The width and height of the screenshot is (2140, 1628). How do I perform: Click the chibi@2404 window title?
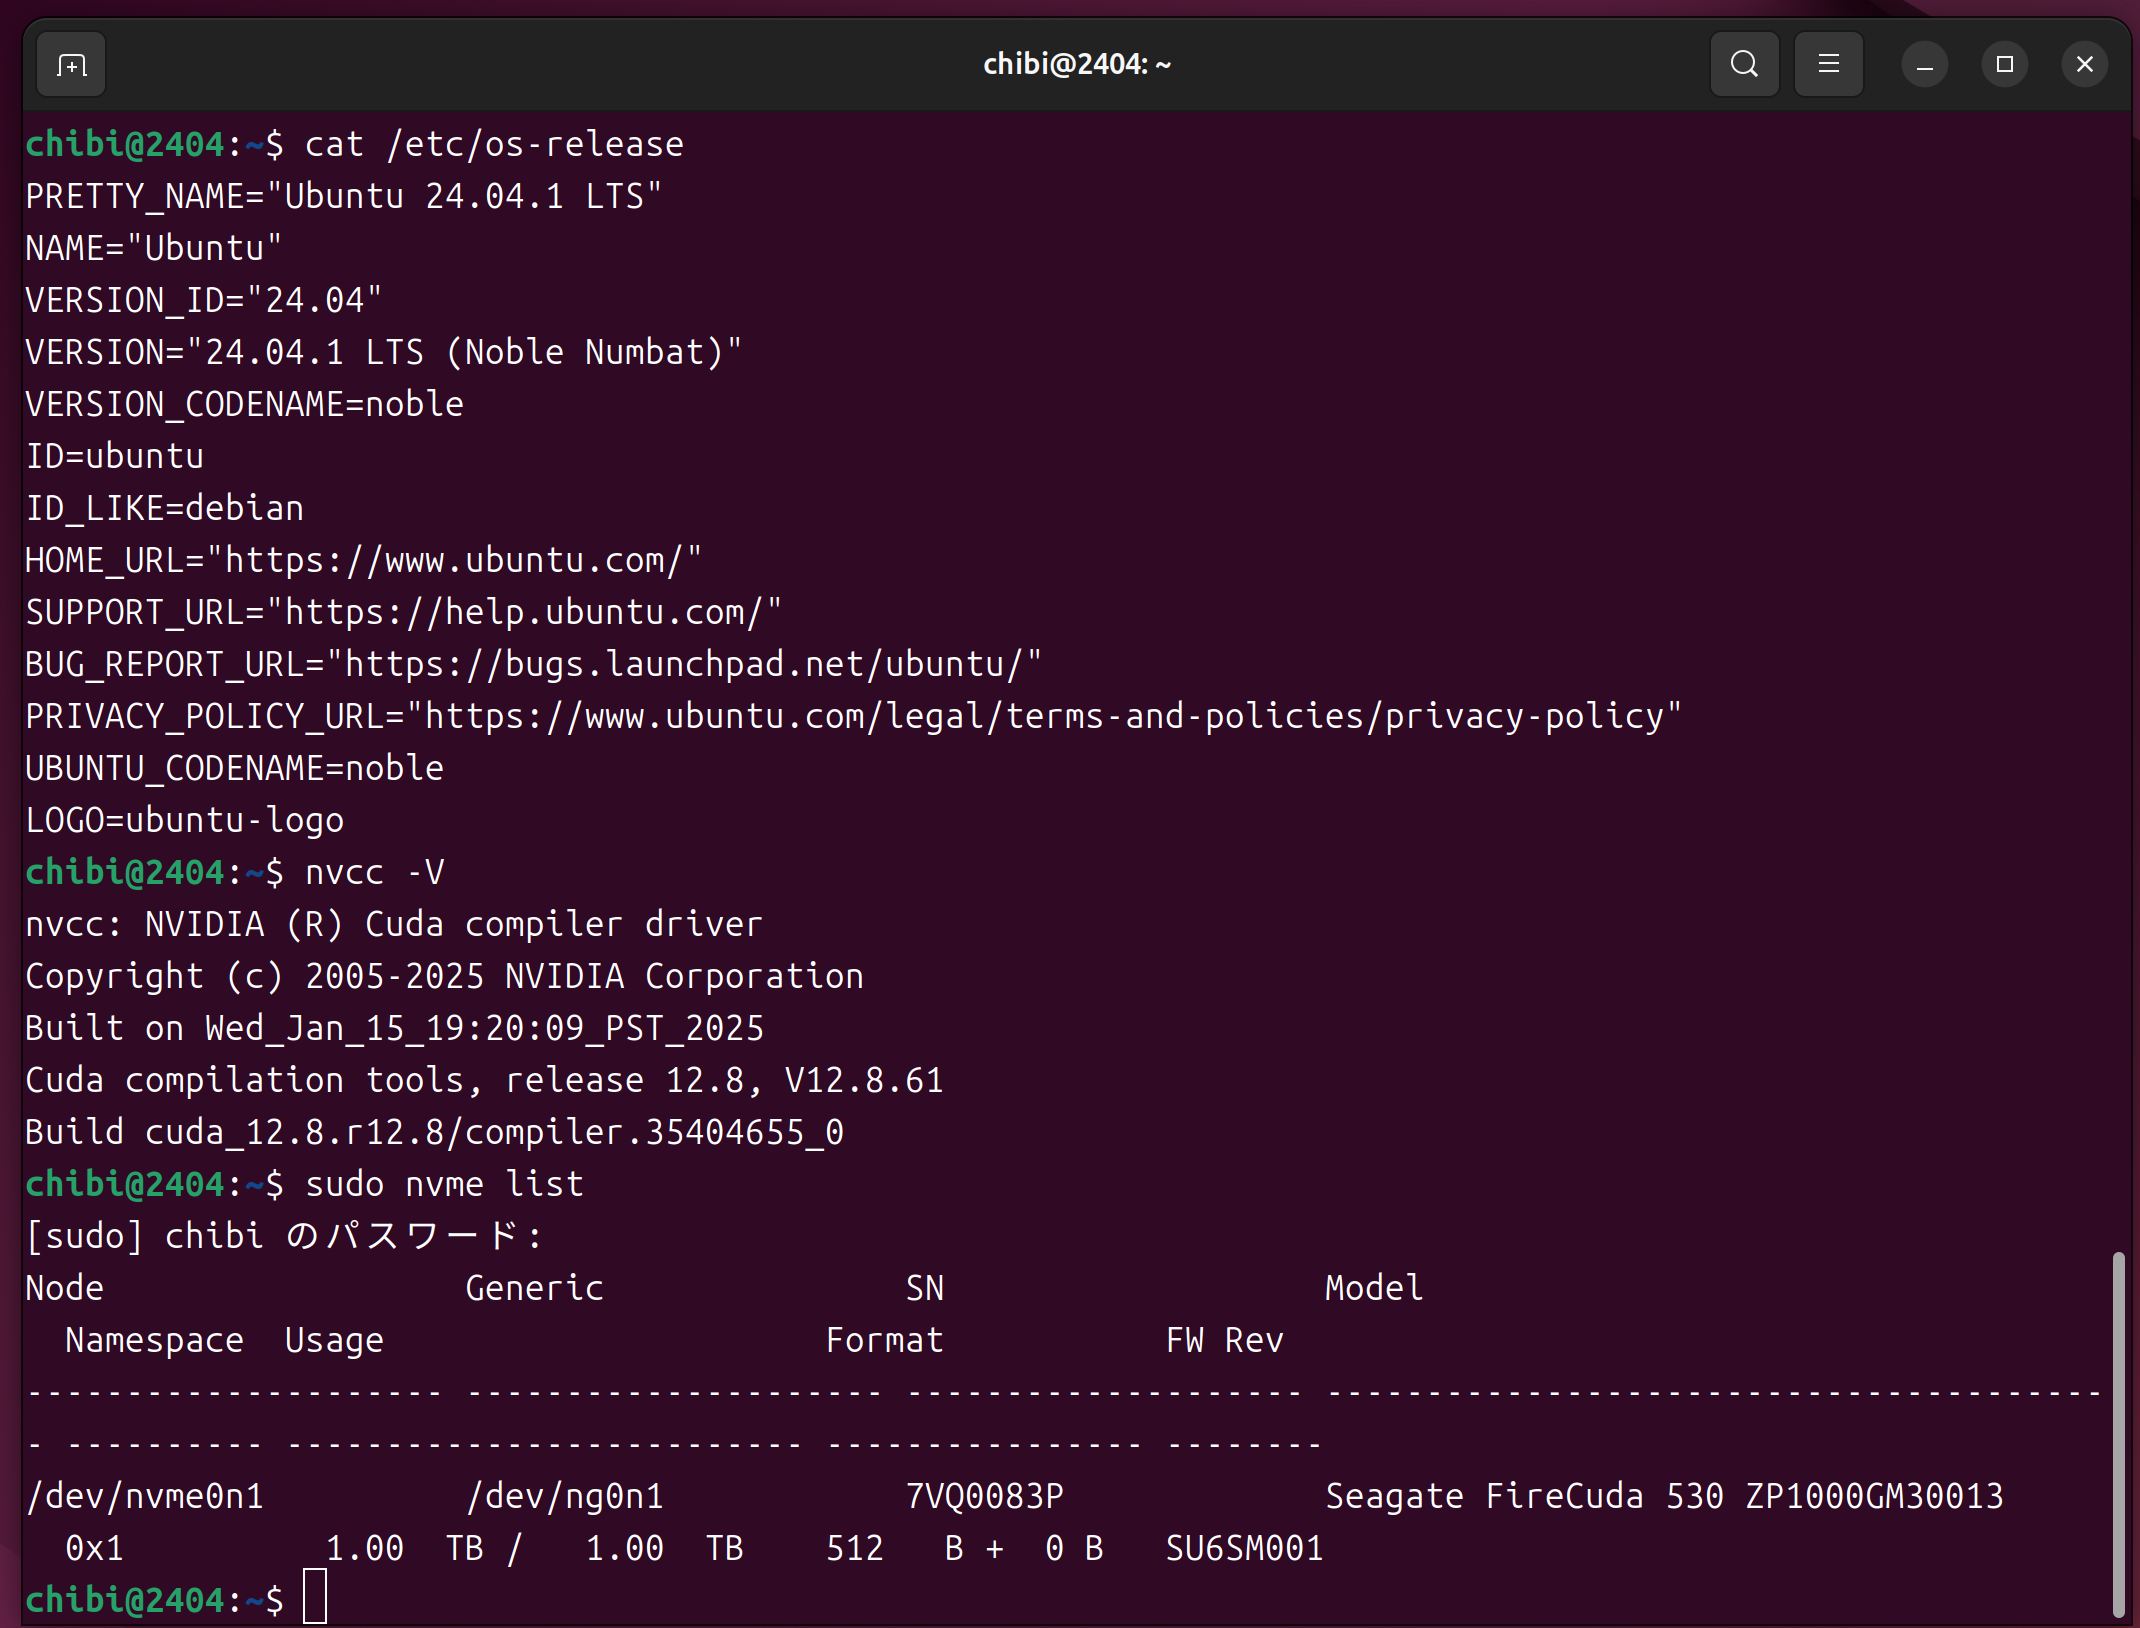click(1076, 65)
